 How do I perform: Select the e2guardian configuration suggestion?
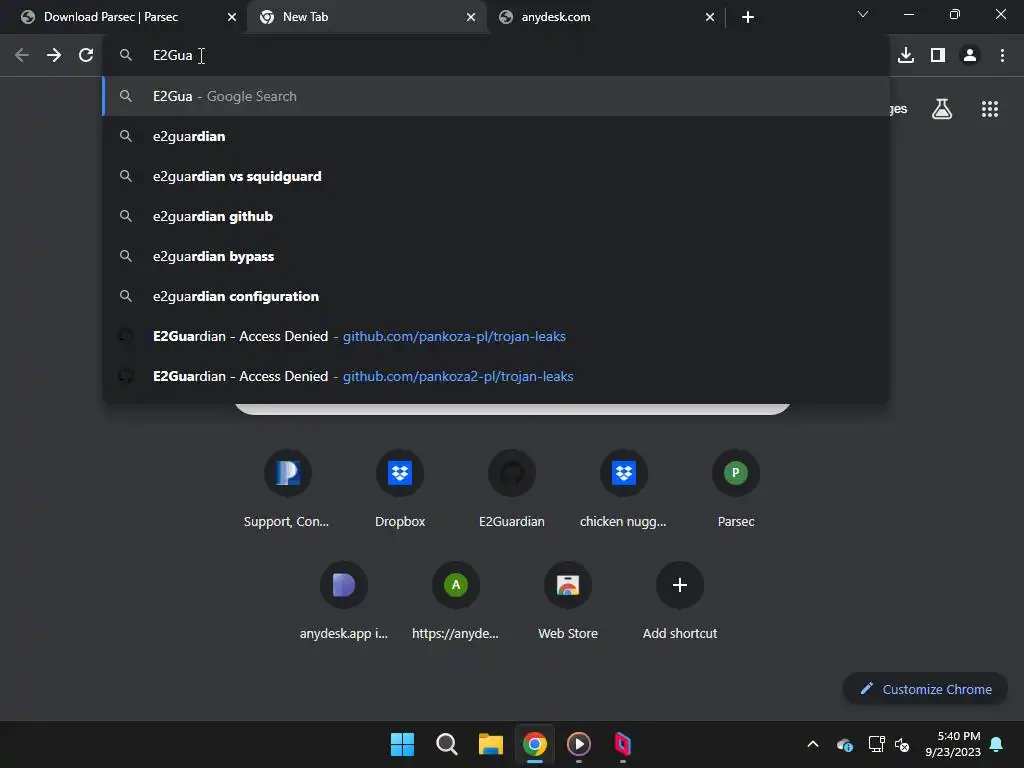tap(496, 296)
